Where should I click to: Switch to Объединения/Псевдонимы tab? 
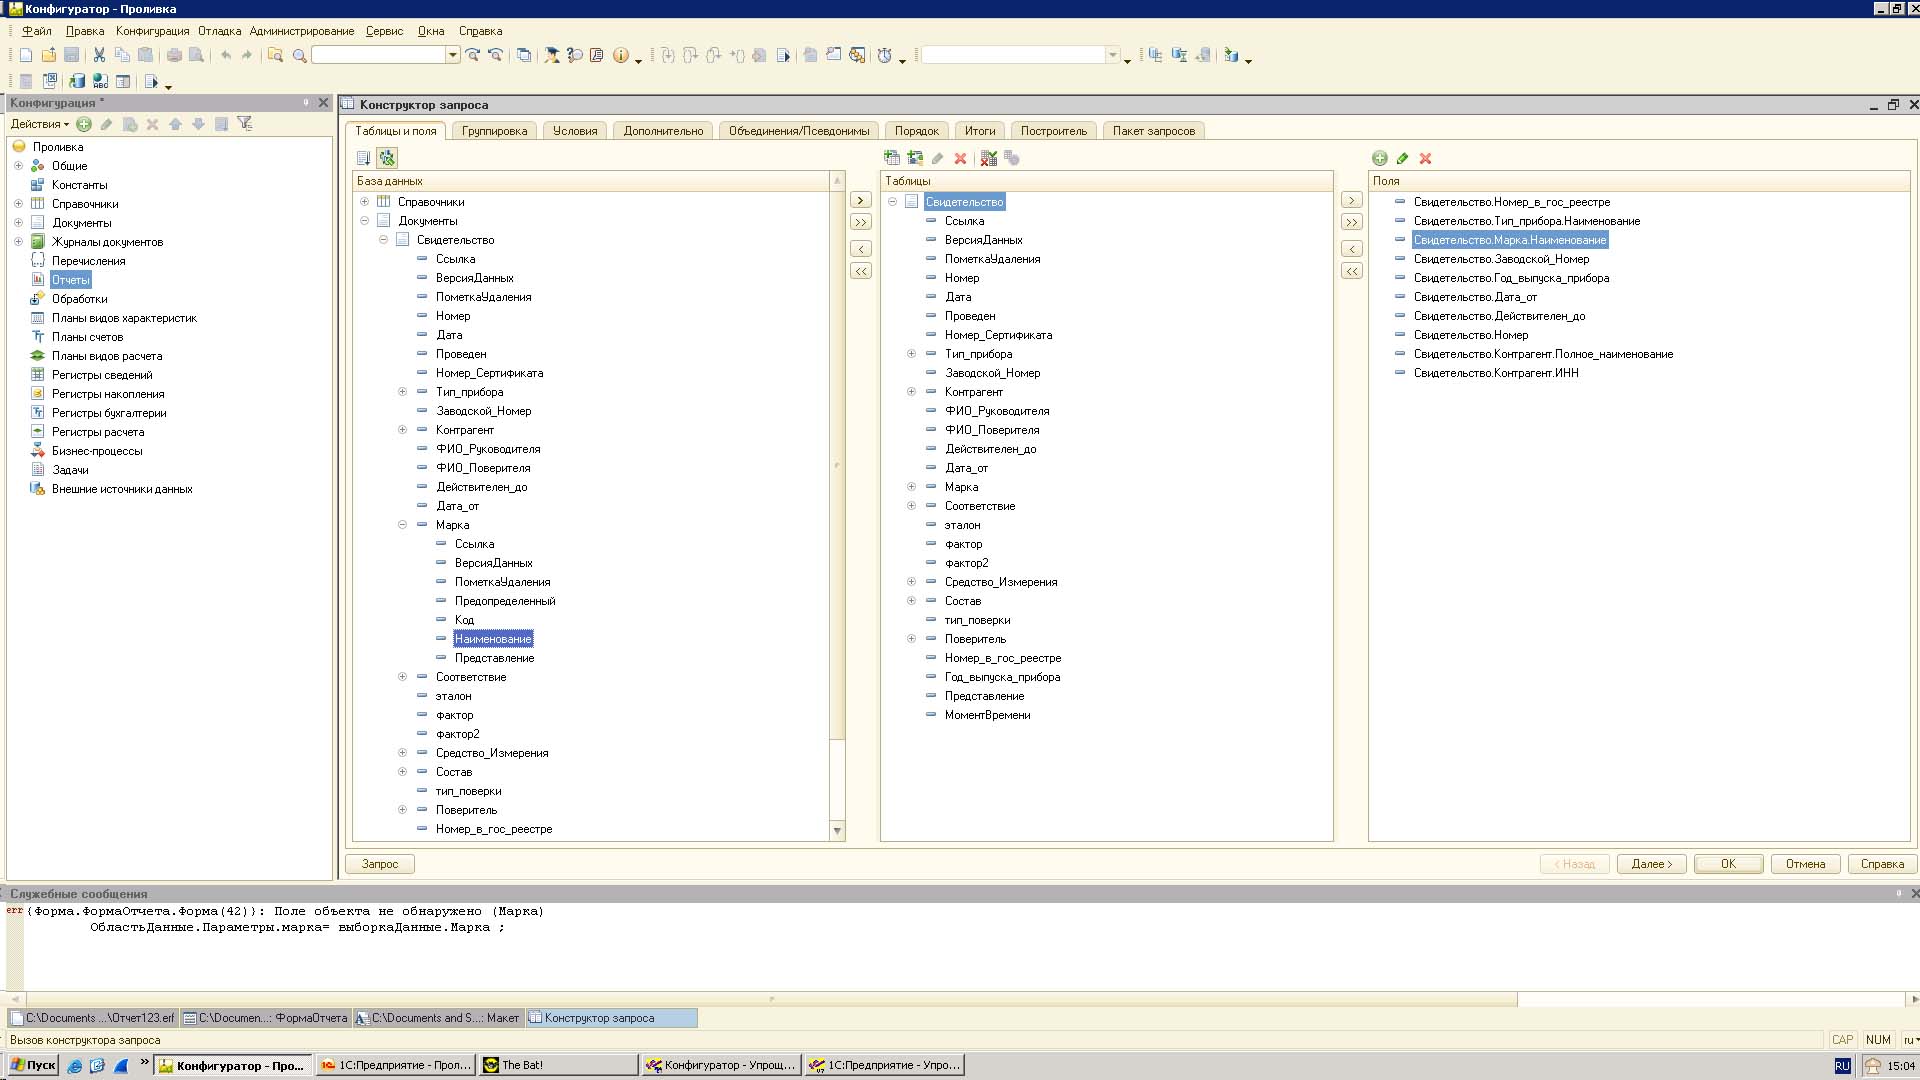799,131
